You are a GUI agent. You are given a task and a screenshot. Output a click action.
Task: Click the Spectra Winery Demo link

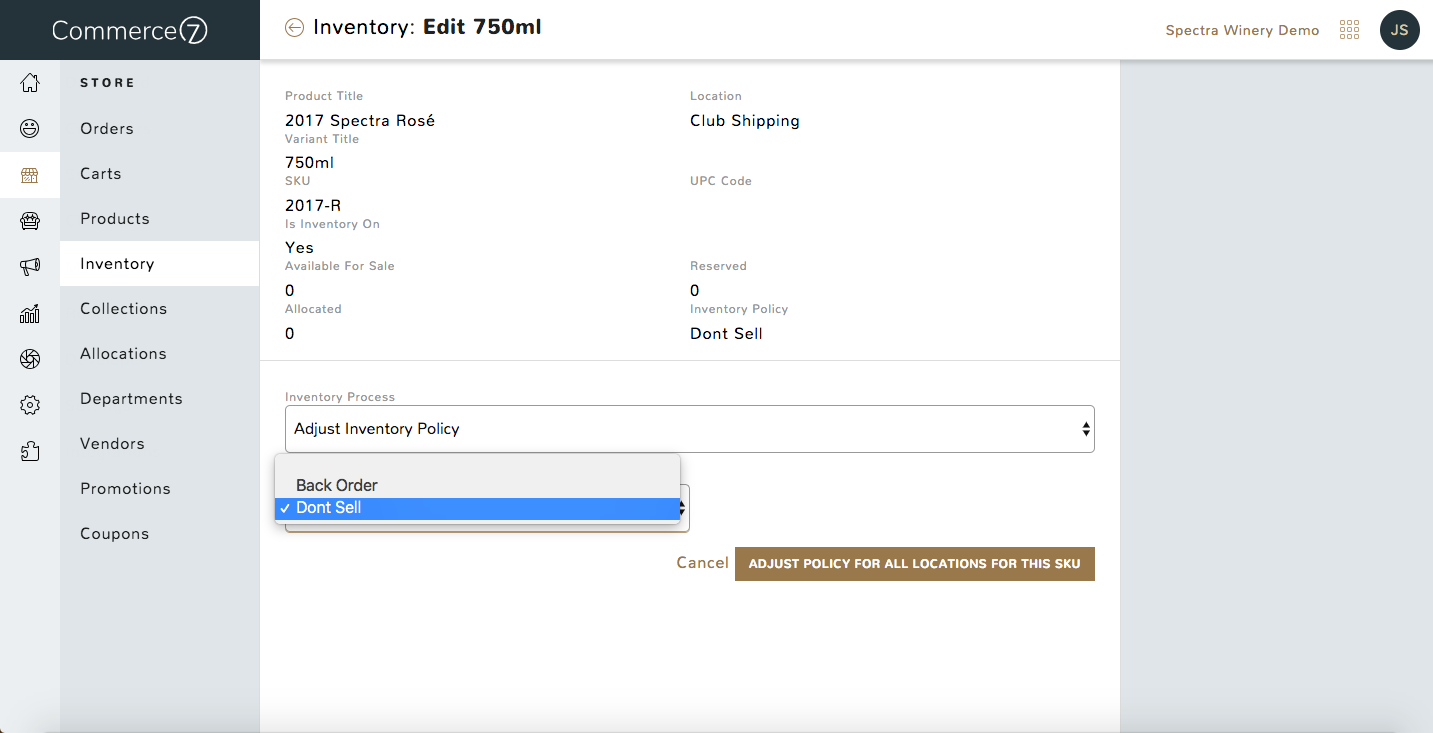click(x=1242, y=30)
